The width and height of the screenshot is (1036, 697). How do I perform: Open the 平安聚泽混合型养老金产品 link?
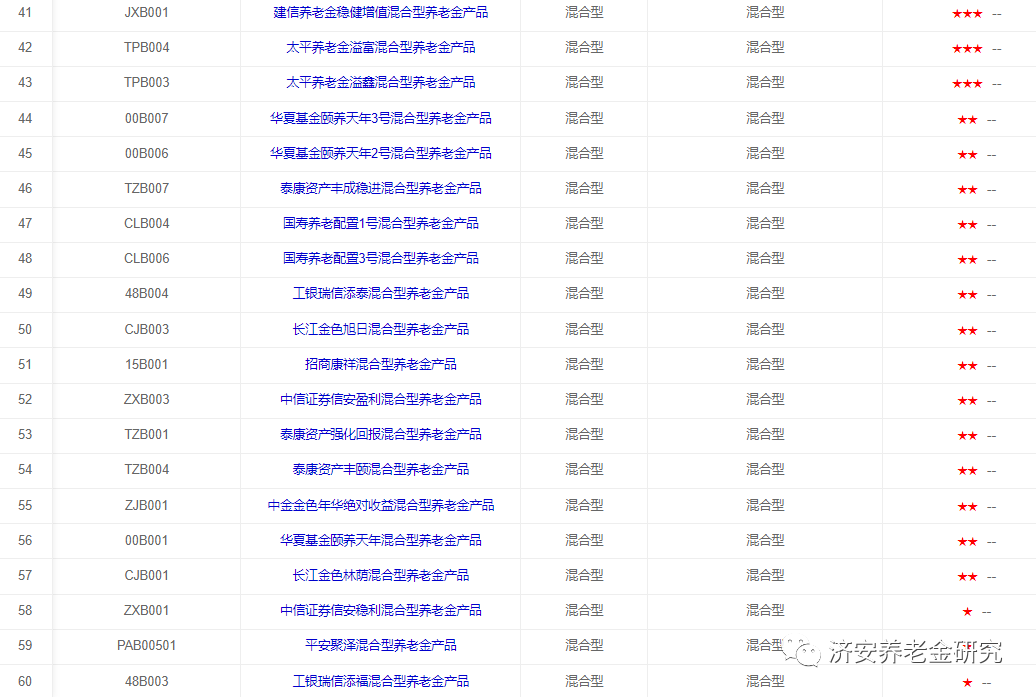(381, 645)
